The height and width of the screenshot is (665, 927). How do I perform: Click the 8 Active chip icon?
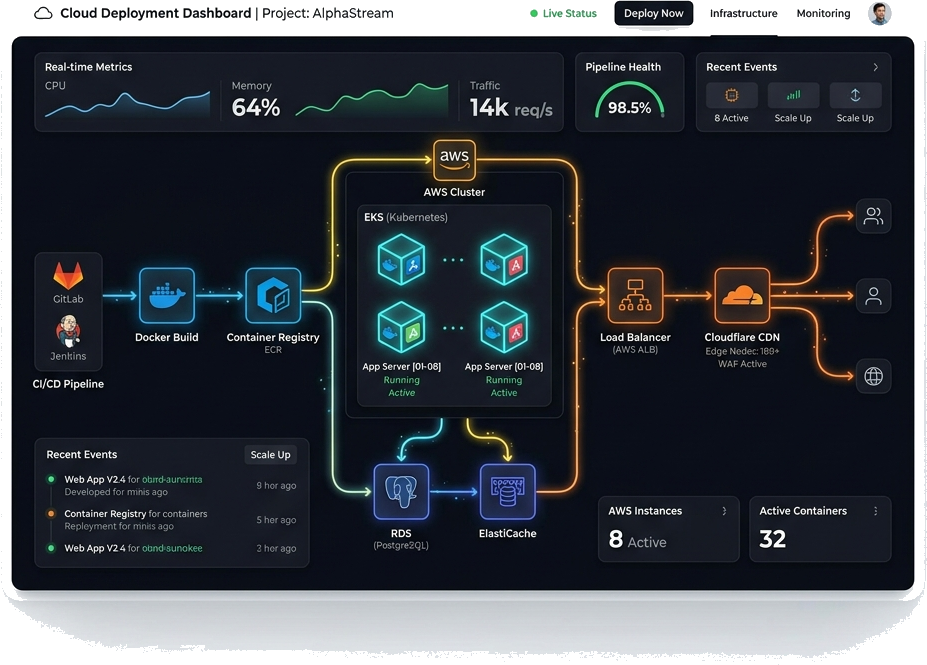[x=731, y=95]
